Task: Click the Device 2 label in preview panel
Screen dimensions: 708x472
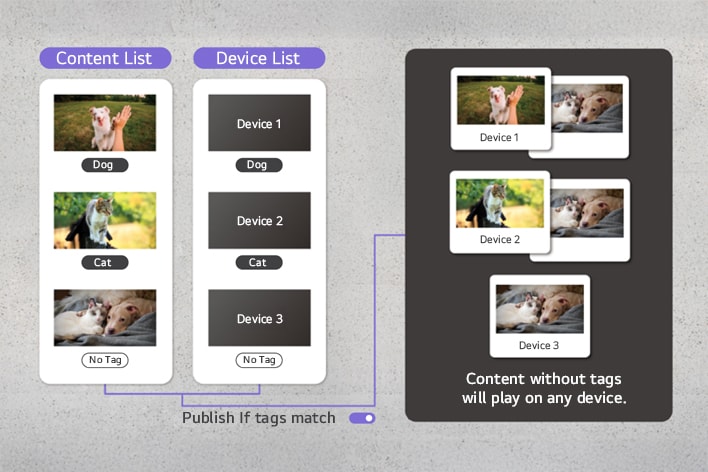Action: (x=500, y=239)
